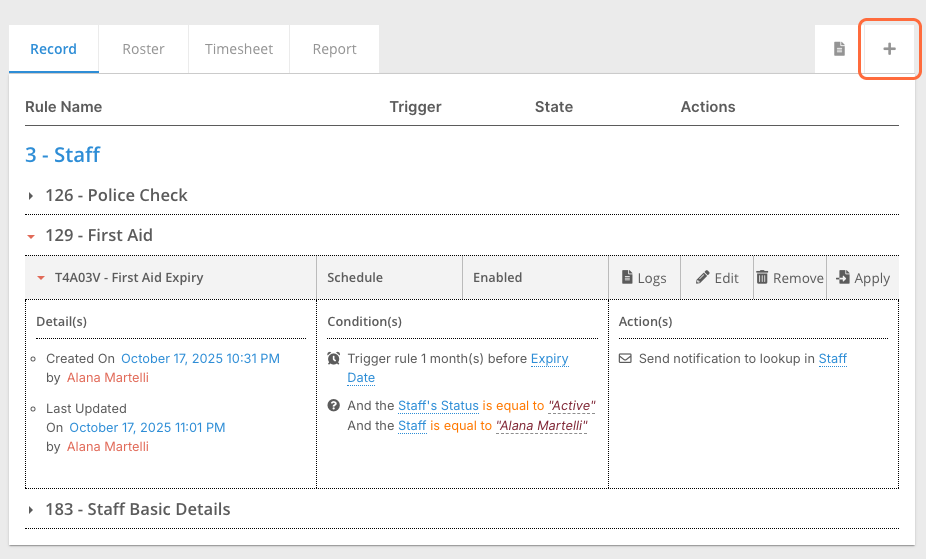
Task: Click the Action(s) section heading
Action: (x=645, y=322)
